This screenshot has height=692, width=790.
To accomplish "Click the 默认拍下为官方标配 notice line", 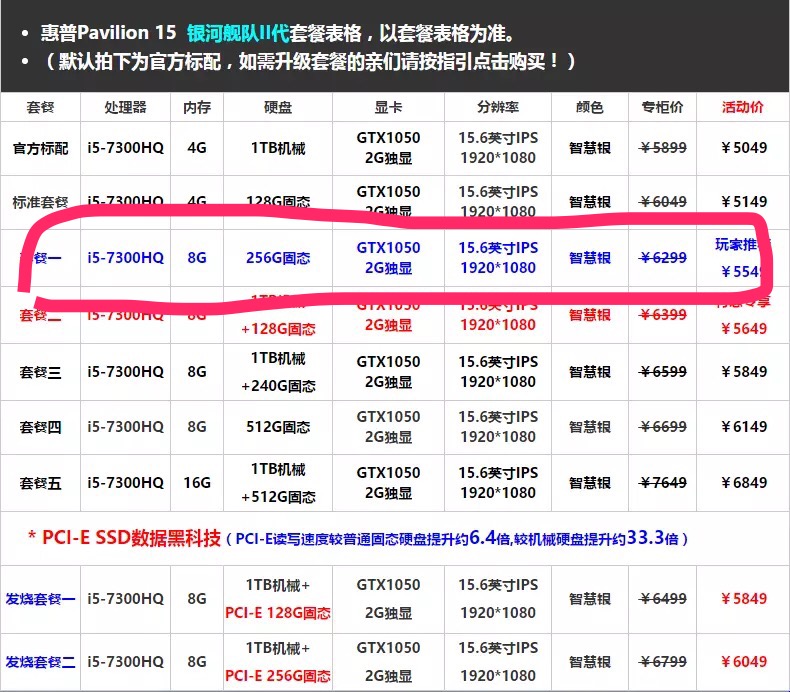I will (x=309, y=61).
